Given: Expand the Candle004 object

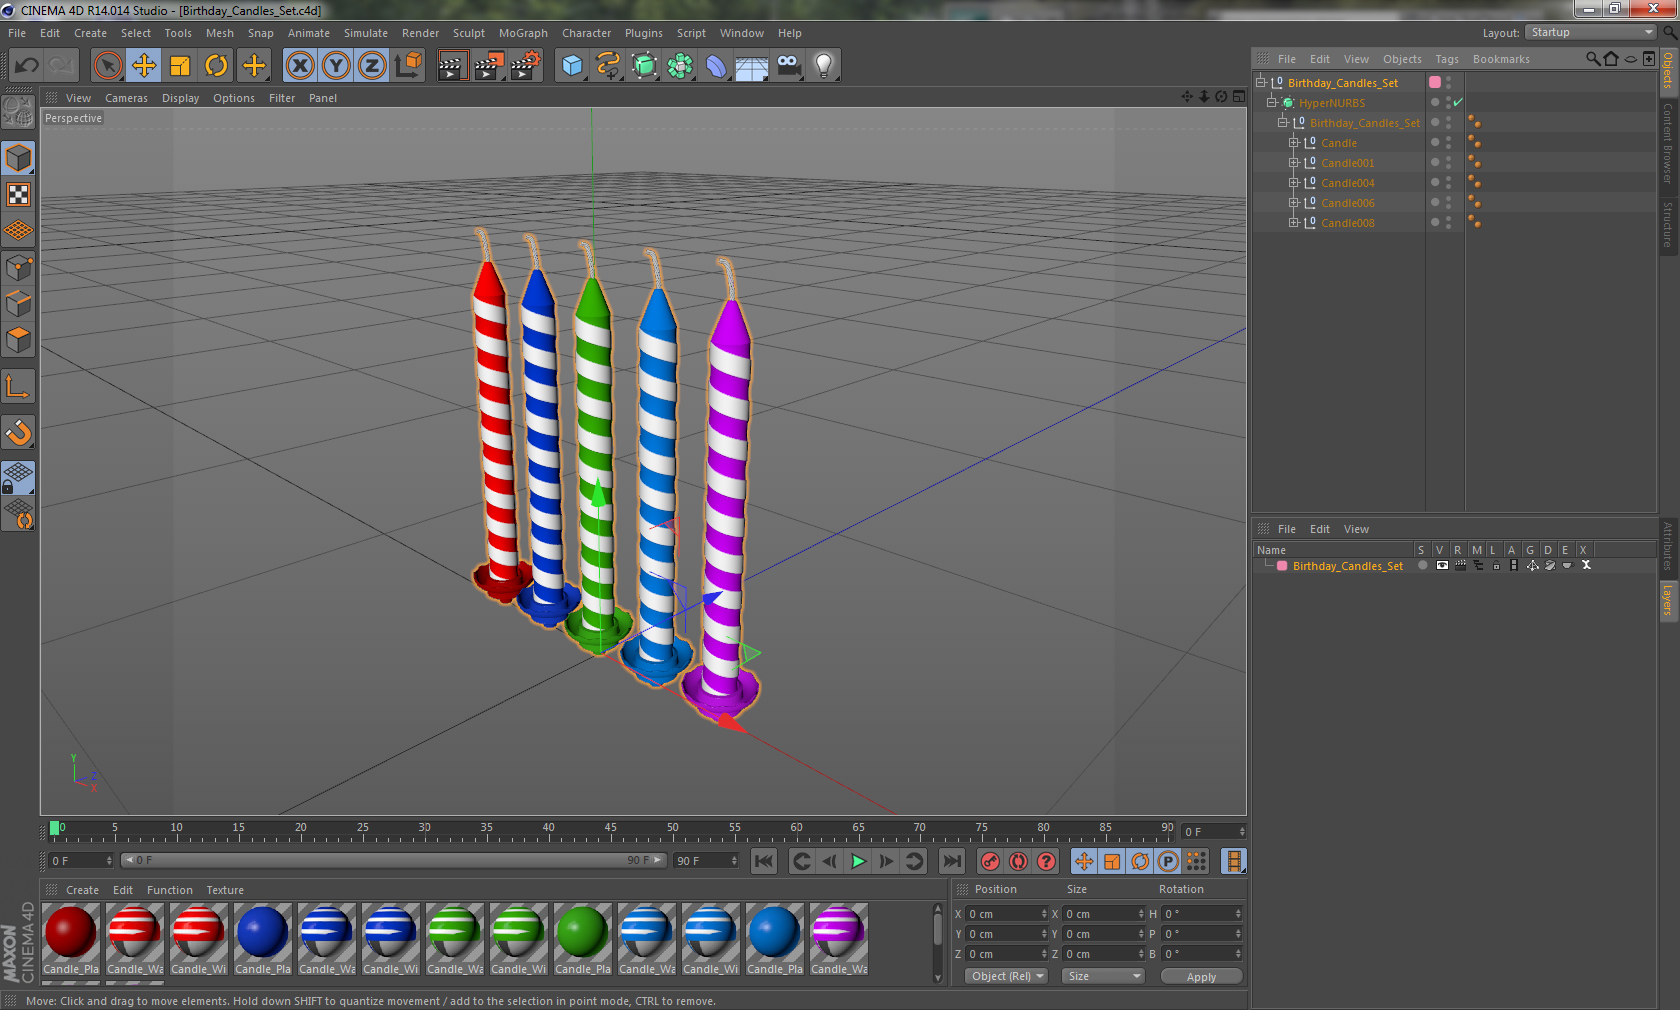Looking at the screenshot, I should [x=1293, y=183].
